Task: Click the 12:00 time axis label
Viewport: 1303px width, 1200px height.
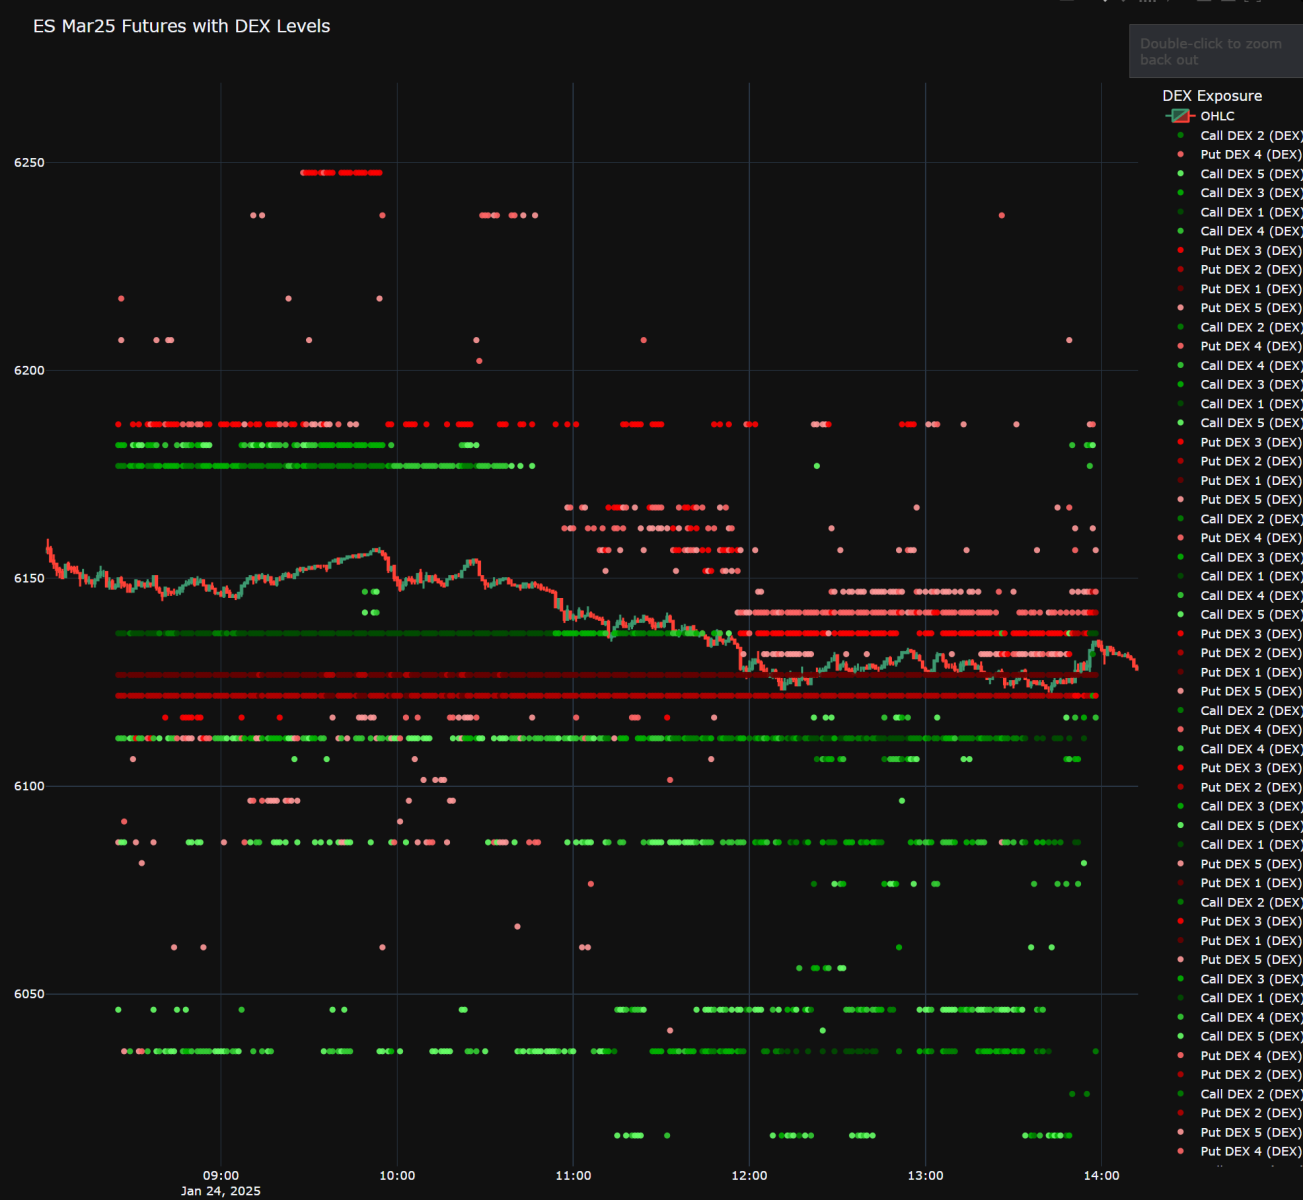Action: pyautogui.click(x=749, y=1176)
